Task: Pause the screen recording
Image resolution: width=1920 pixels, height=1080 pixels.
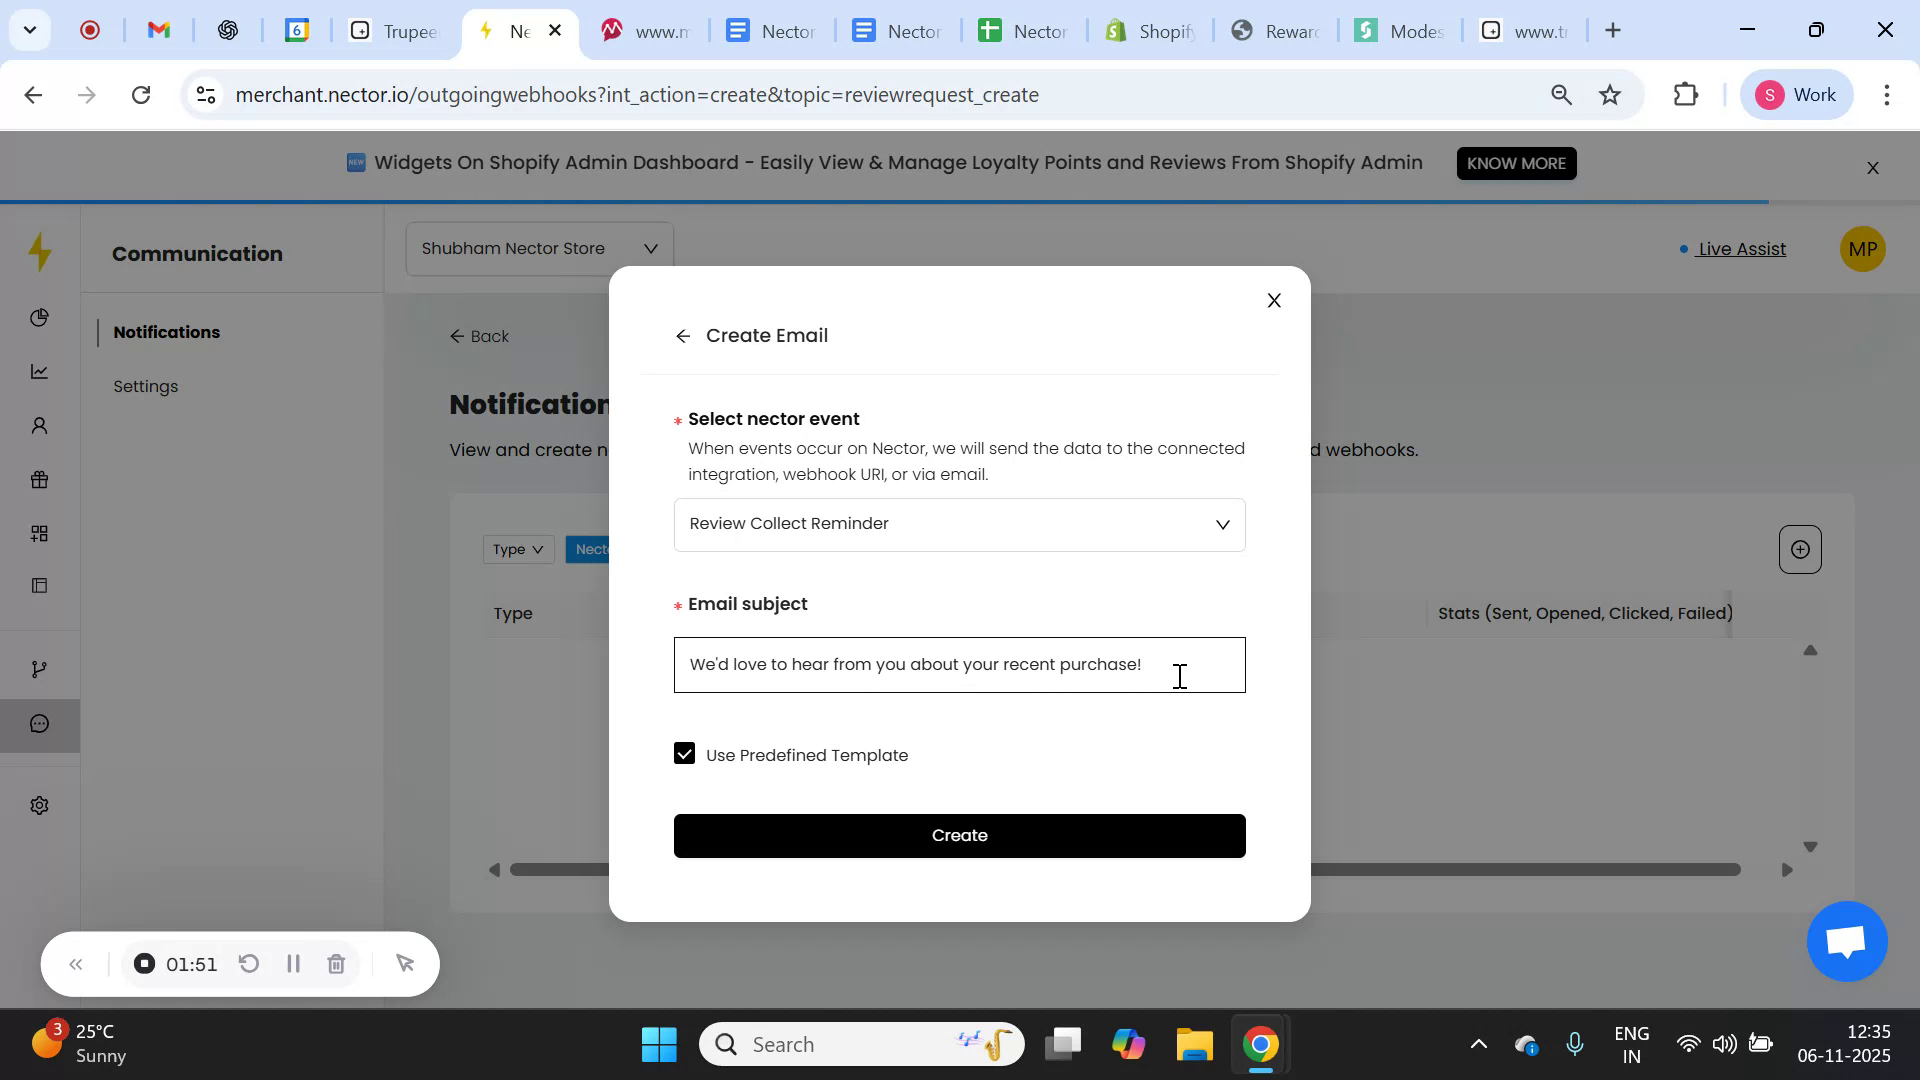Action: (x=293, y=964)
